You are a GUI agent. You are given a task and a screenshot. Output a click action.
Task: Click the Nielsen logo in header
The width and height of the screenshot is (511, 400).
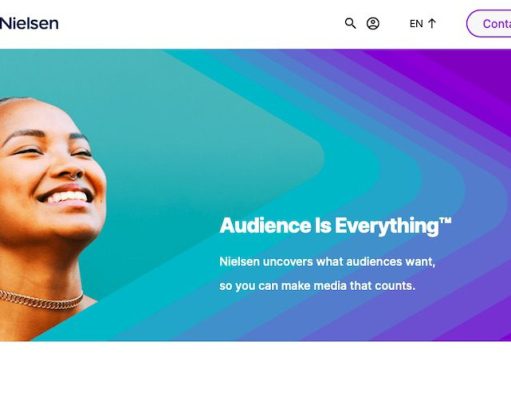pos(29,23)
